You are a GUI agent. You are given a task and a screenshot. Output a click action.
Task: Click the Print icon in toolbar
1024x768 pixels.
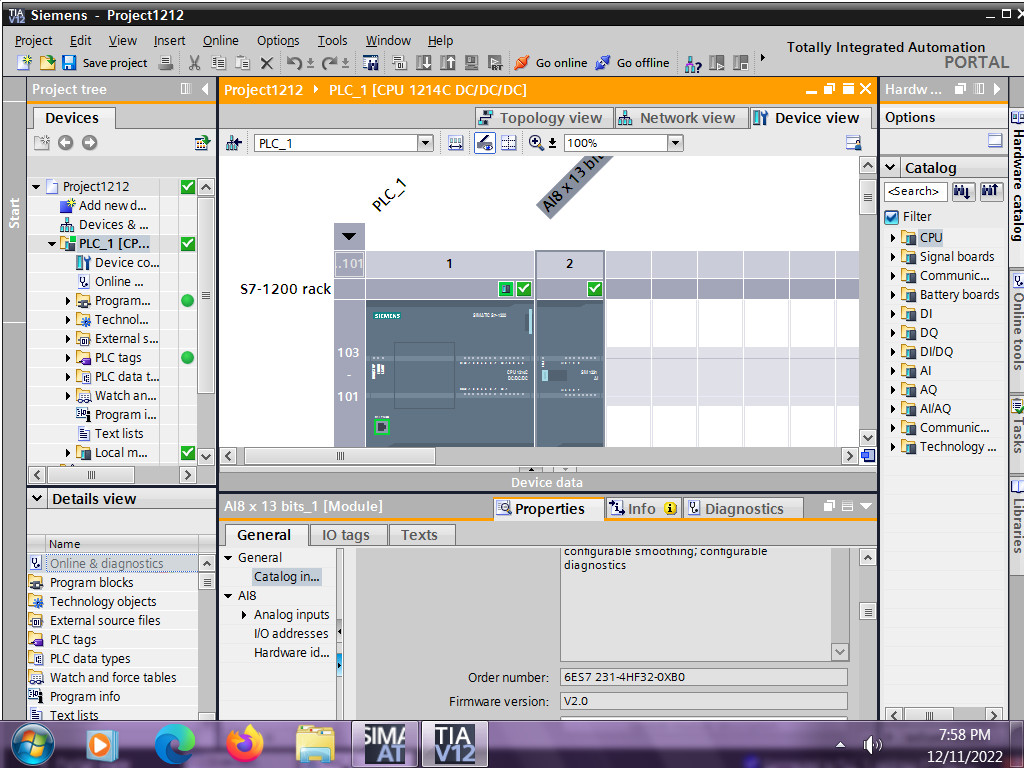167,63
